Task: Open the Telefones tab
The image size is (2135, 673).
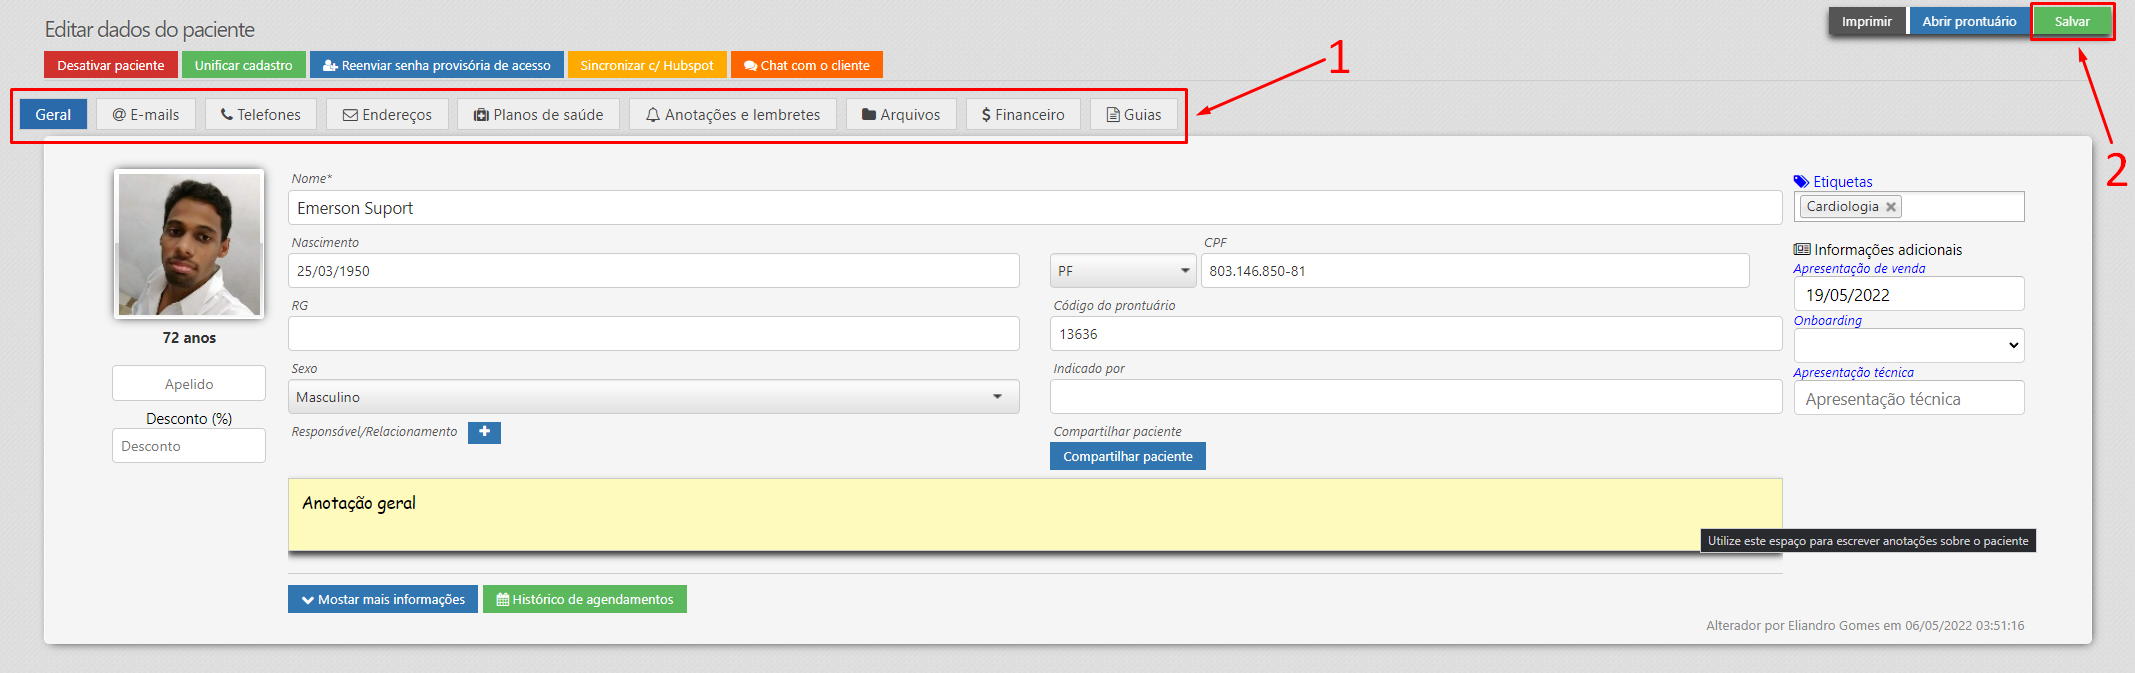Action: click(x=261, y=115)
